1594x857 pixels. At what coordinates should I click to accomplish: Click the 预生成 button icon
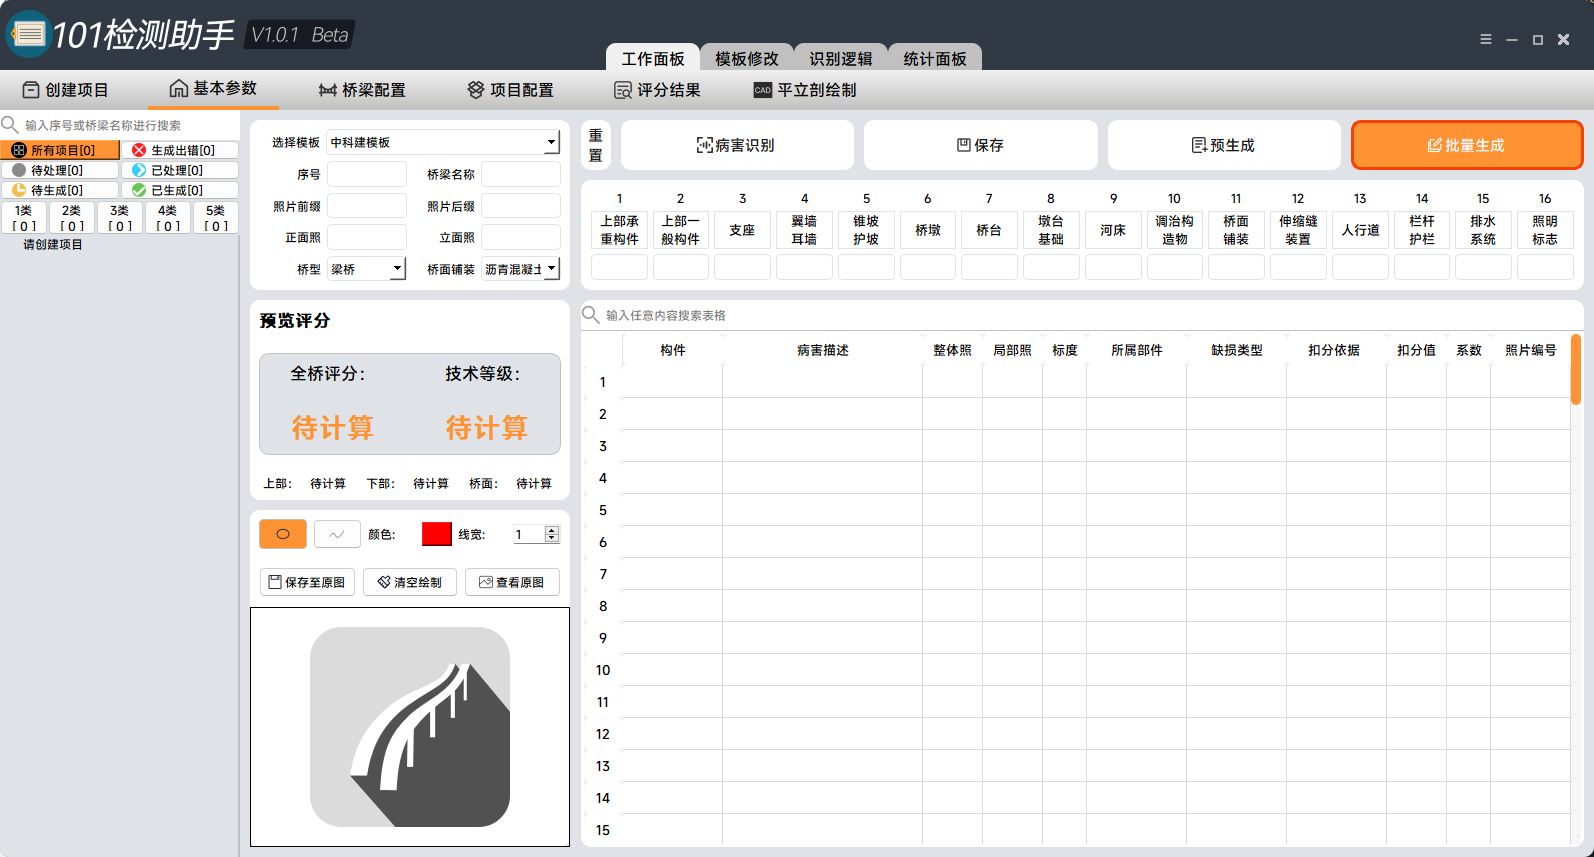(1223, 145)
